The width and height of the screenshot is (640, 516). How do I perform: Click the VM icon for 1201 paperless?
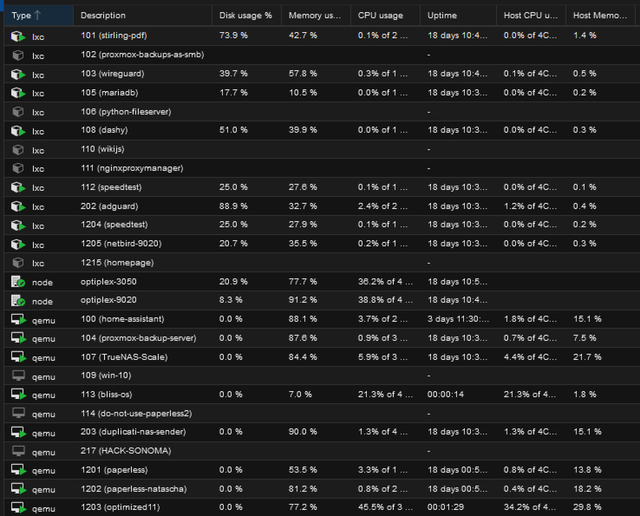(x=18, y=470)
